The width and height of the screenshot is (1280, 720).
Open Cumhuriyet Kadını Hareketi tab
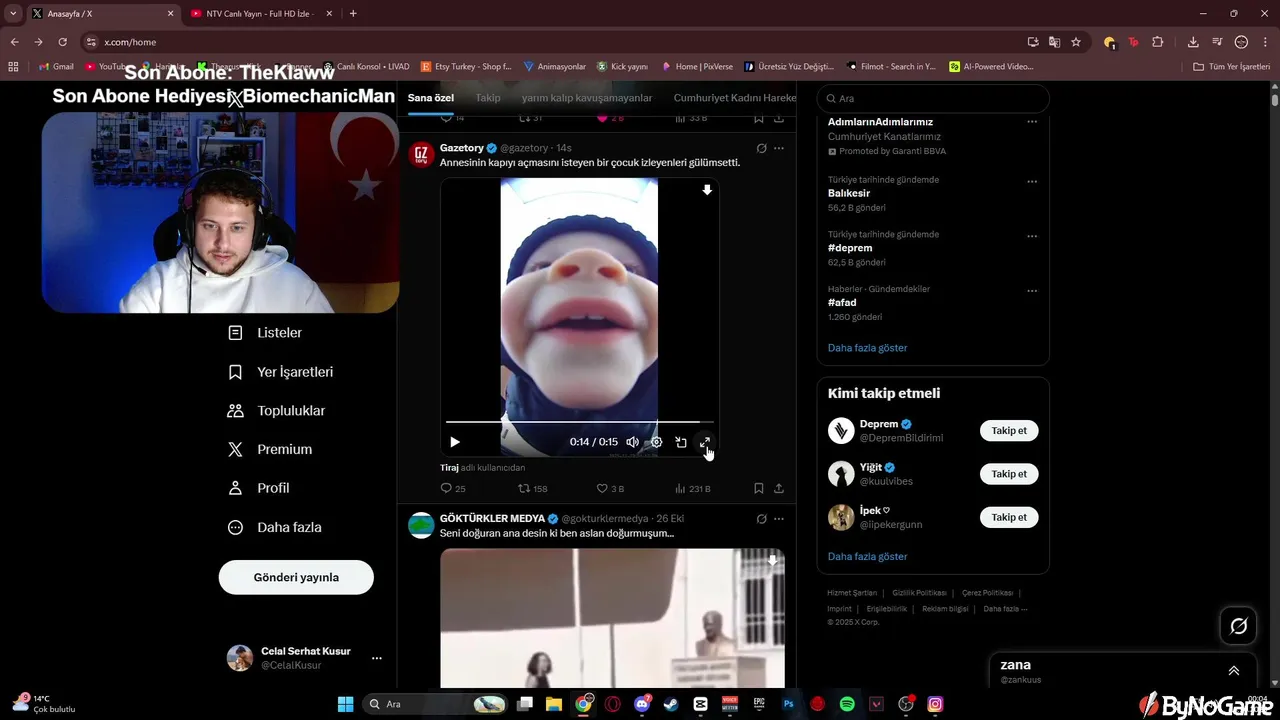(735, 98)
